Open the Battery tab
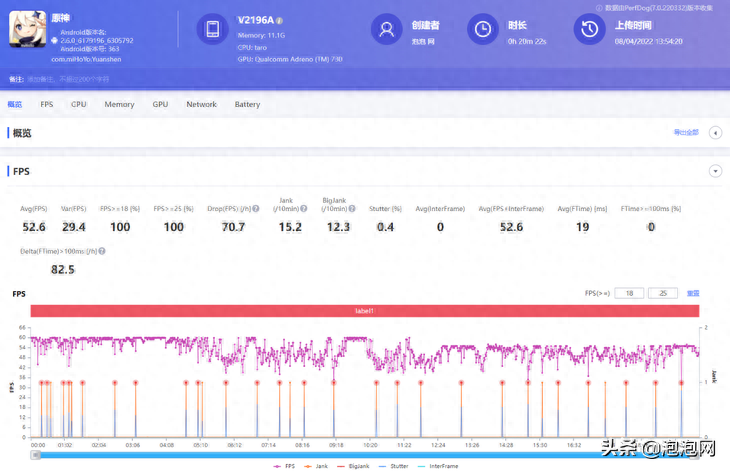 [x=247, y=104]
